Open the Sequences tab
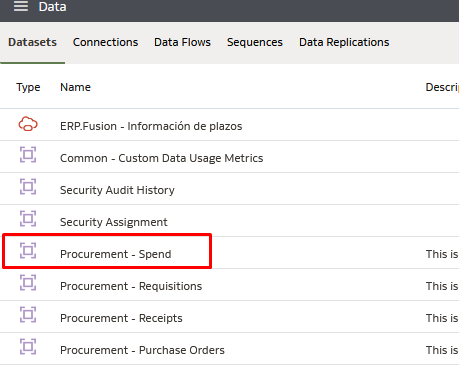This screenshot has height=368, width=459. [255, 42]
